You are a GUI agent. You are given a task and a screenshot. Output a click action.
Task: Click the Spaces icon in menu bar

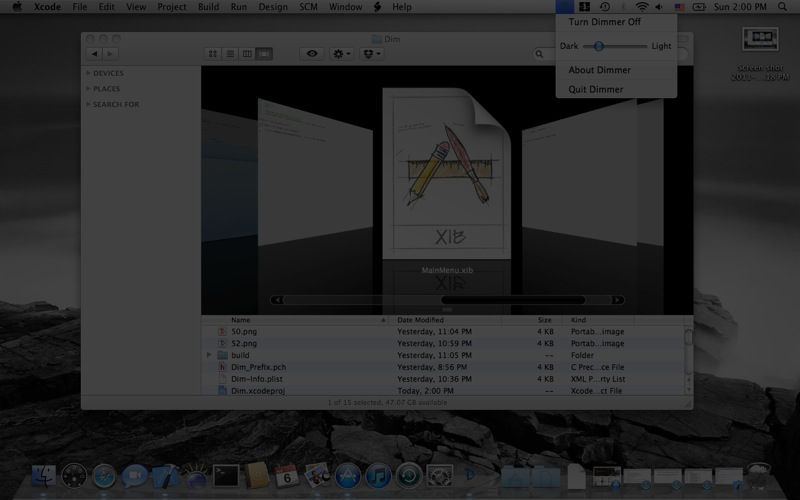585,7
